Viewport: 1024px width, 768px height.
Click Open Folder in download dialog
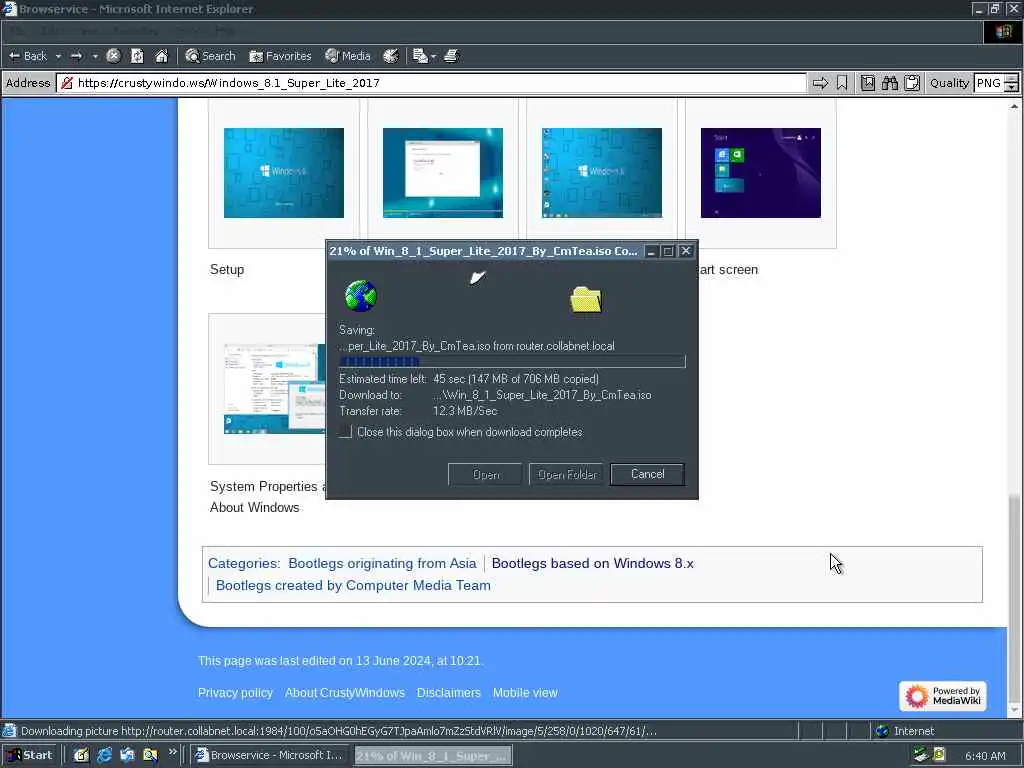(x=566, y=474)
